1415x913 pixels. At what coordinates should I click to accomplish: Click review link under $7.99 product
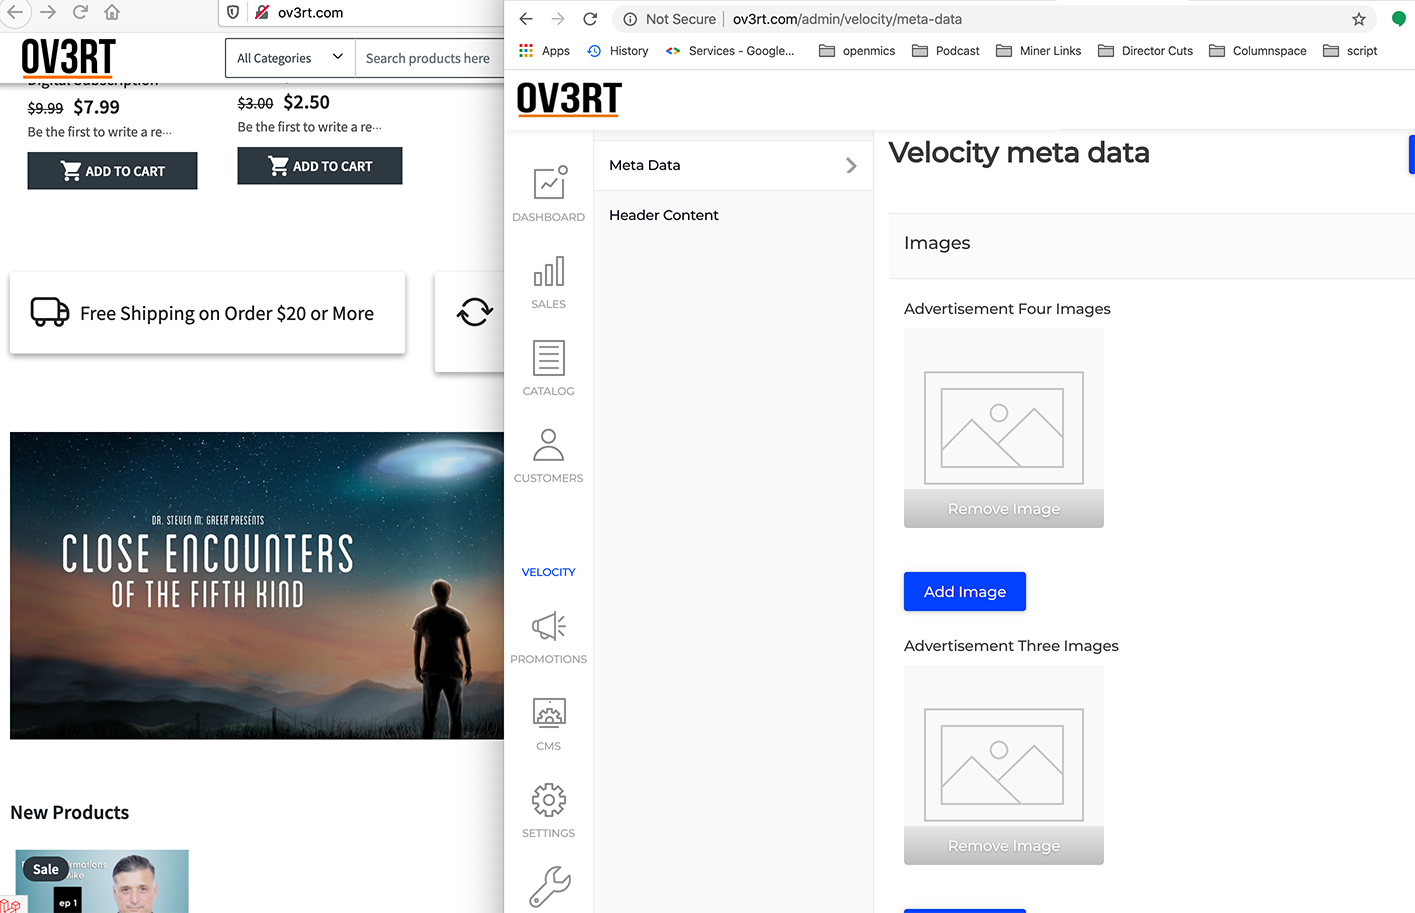pyautogui.click(x=100, y=132)
